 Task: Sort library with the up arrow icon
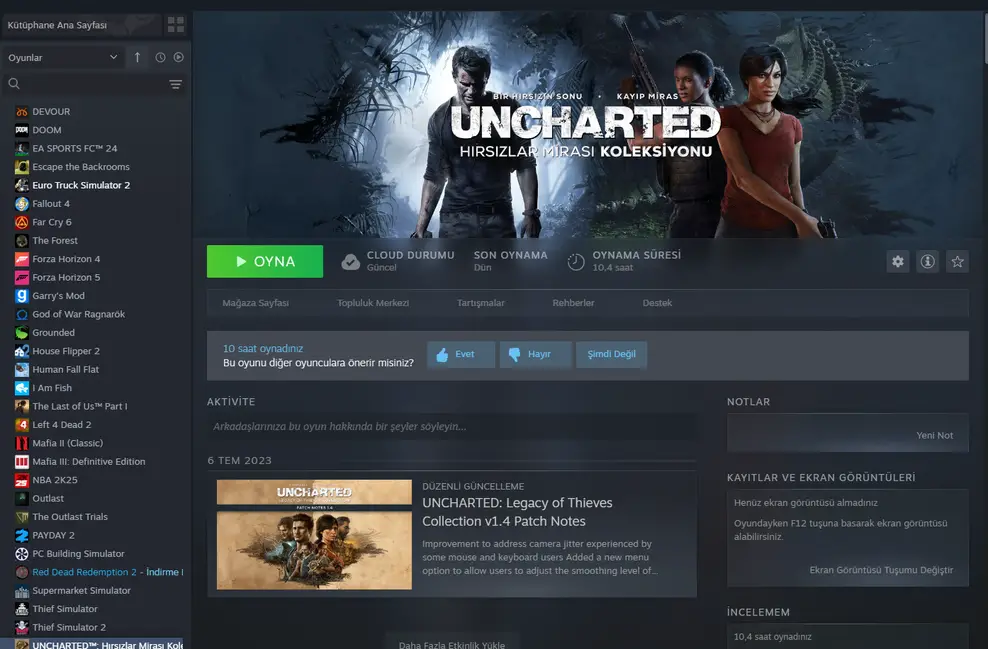[x=137, y=57]
